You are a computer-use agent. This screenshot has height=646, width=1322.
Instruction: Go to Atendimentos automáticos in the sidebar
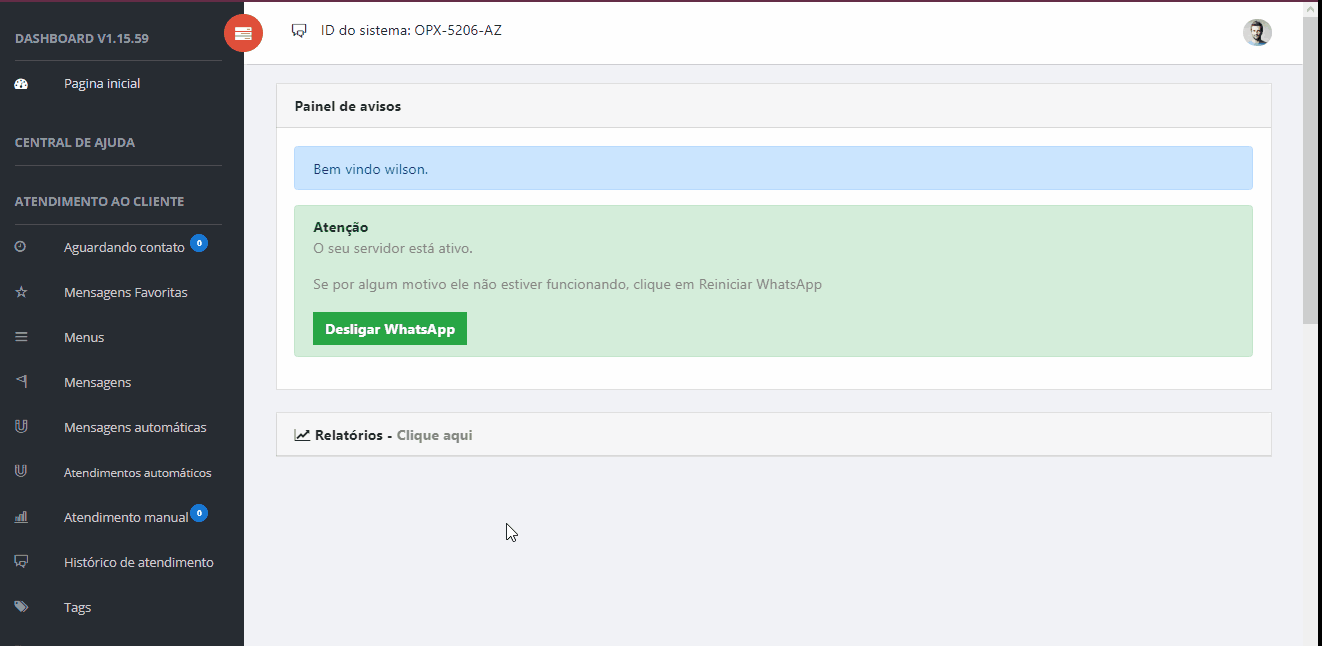[x=137, y=472]
